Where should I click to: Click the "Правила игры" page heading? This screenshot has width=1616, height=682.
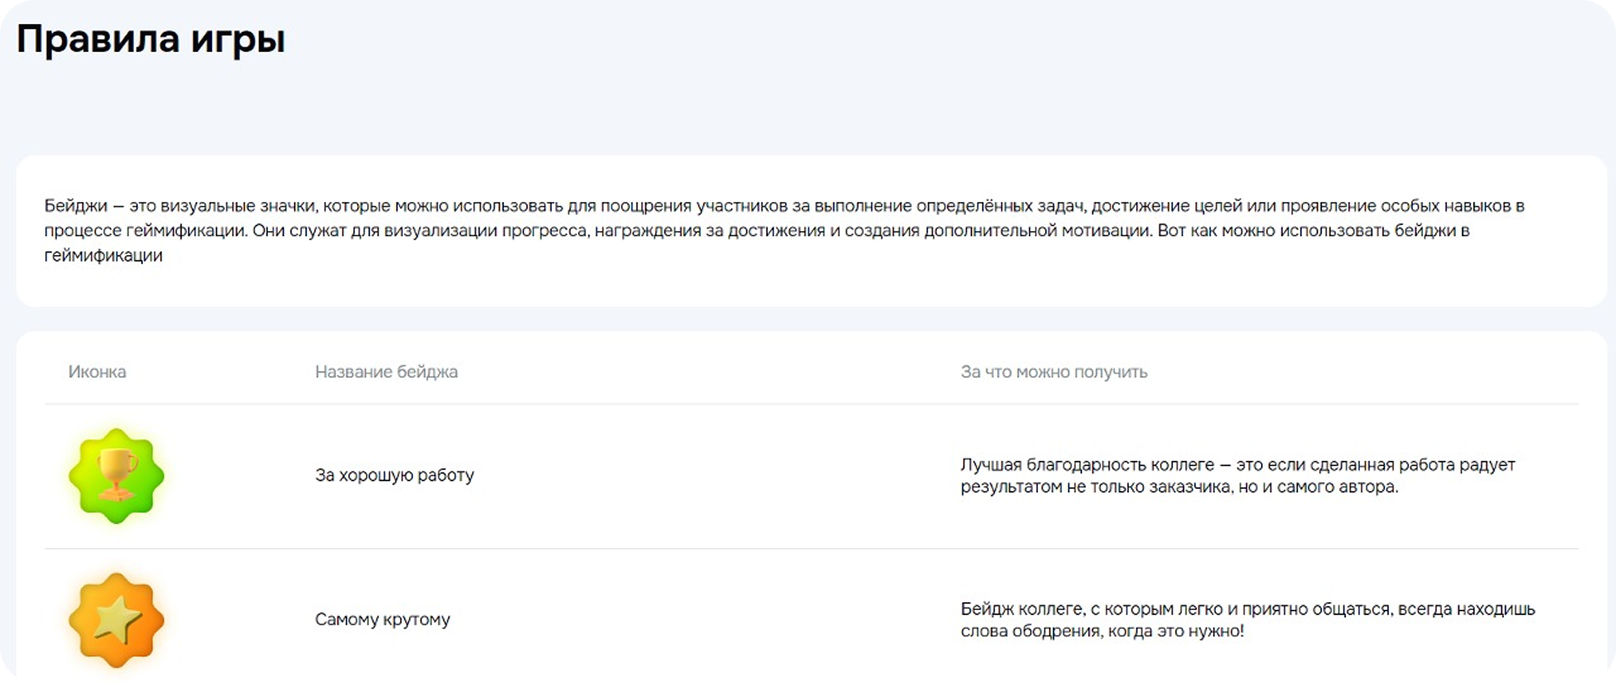pos(151,40)
